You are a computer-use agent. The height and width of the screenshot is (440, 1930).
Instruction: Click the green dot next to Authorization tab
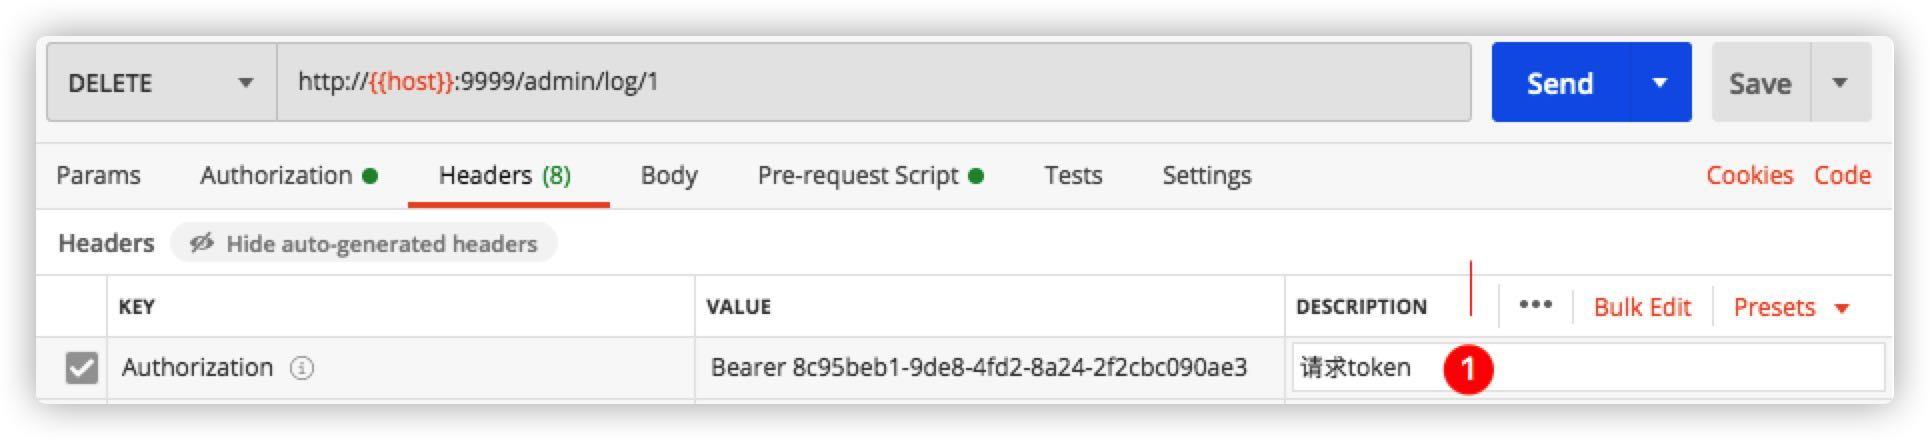point(370,176)
